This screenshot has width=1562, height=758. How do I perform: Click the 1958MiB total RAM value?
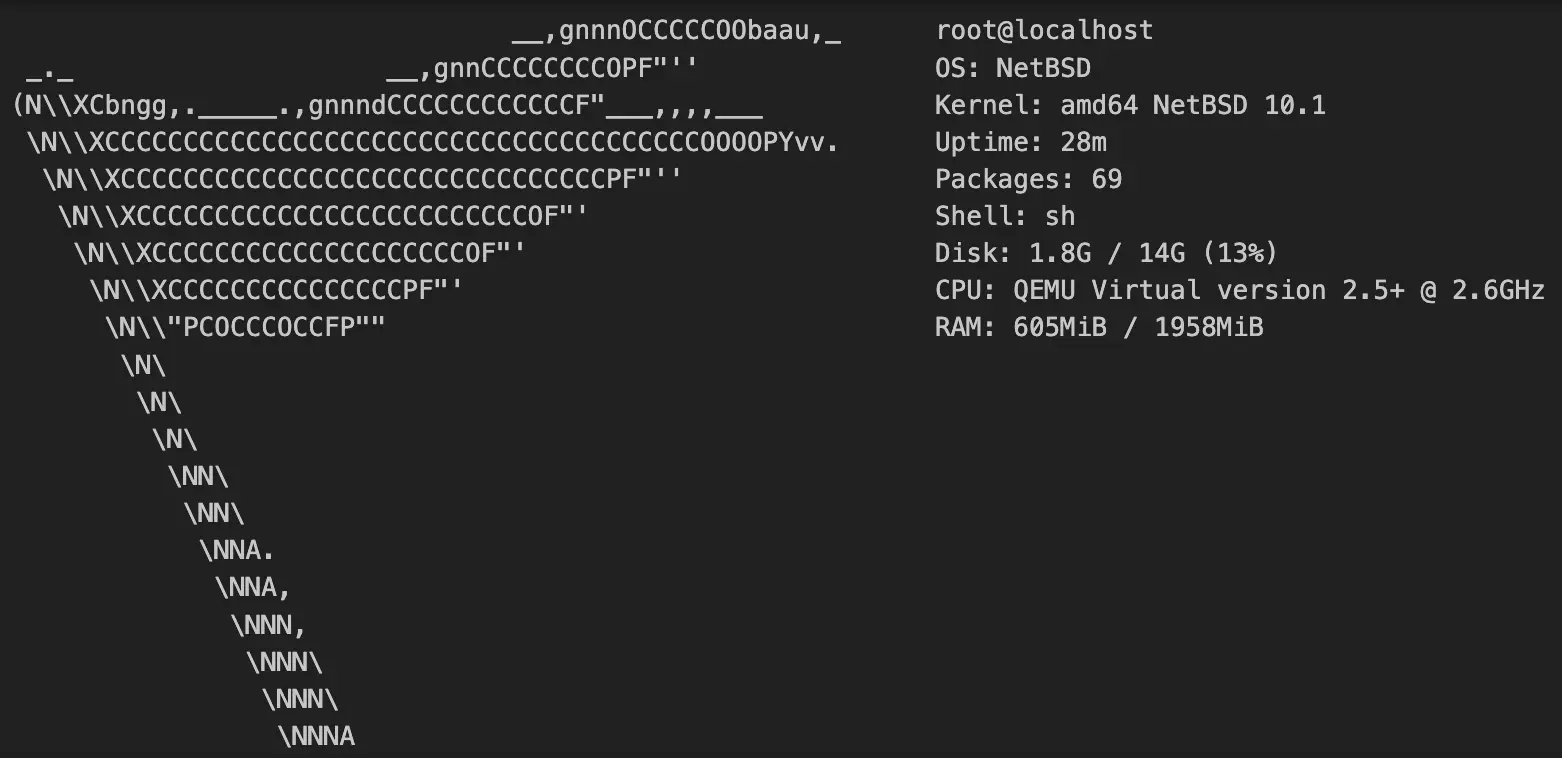point(1209,327)
